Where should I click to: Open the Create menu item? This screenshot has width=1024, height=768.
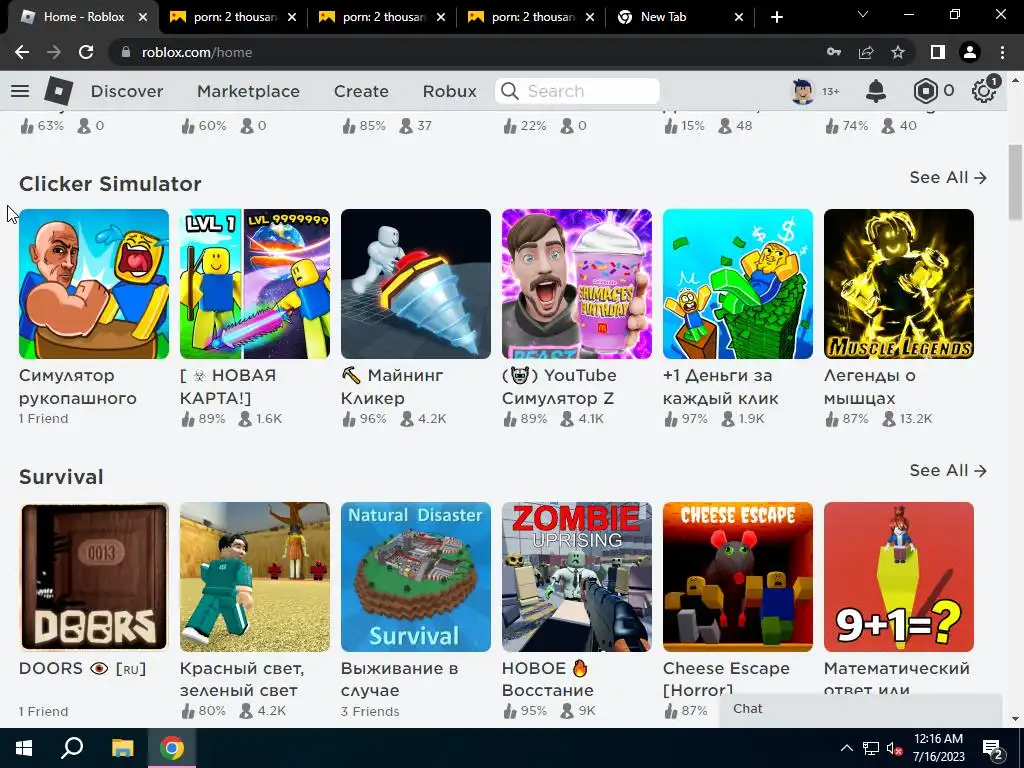(x=361, y=91)
